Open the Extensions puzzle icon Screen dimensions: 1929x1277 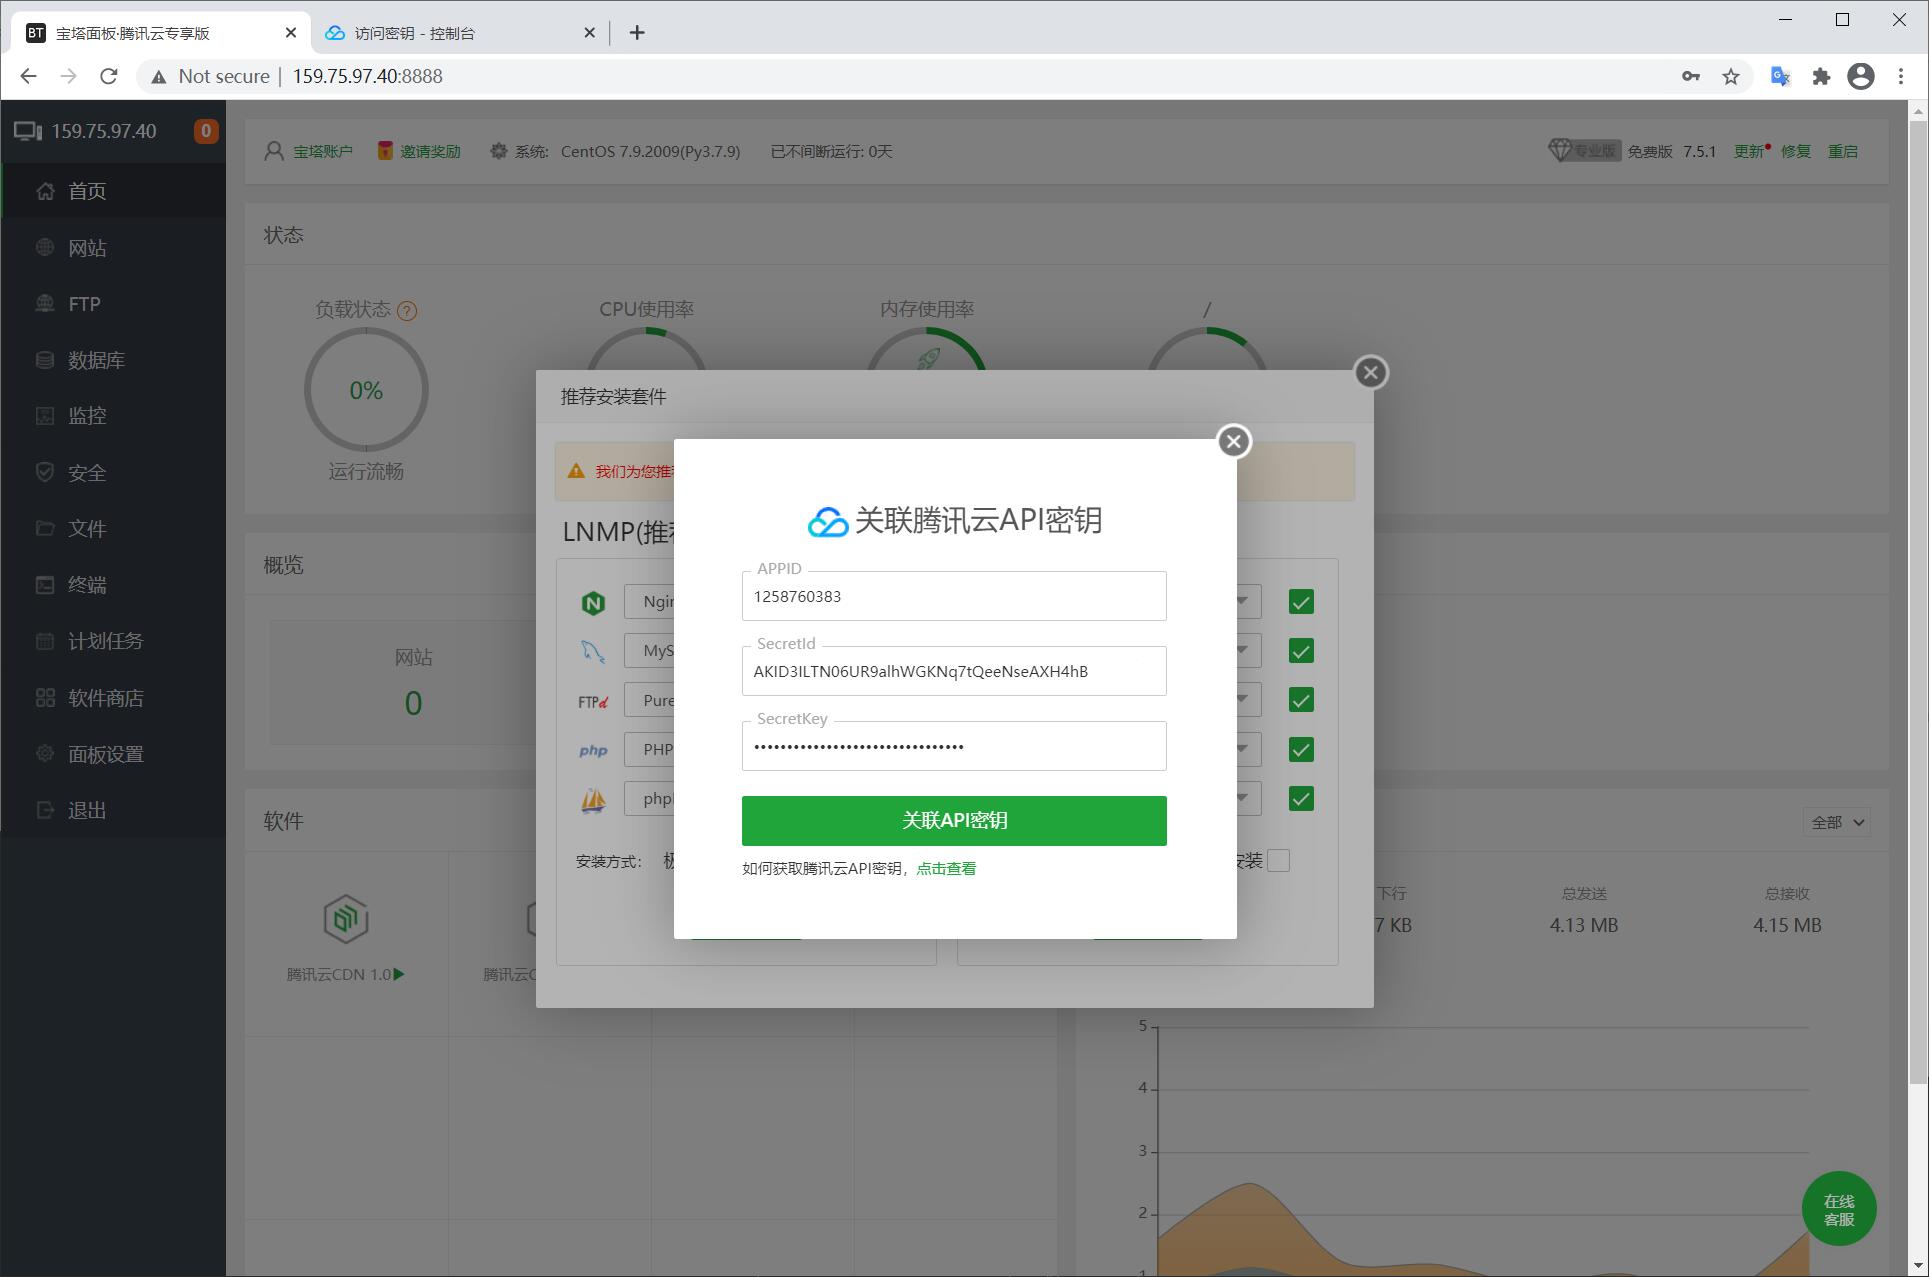tap(1821, 76)
